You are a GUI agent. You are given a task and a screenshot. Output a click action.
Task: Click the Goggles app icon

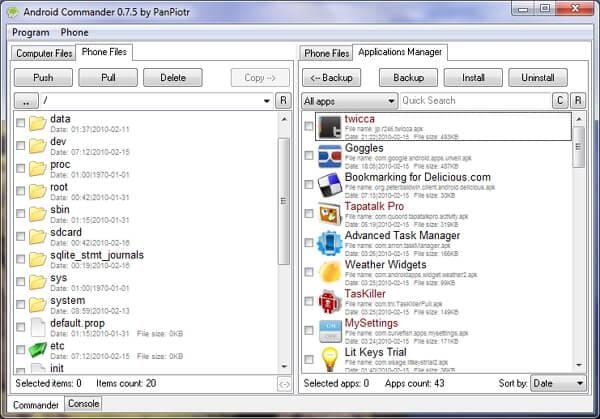click(x=329, y=156)
